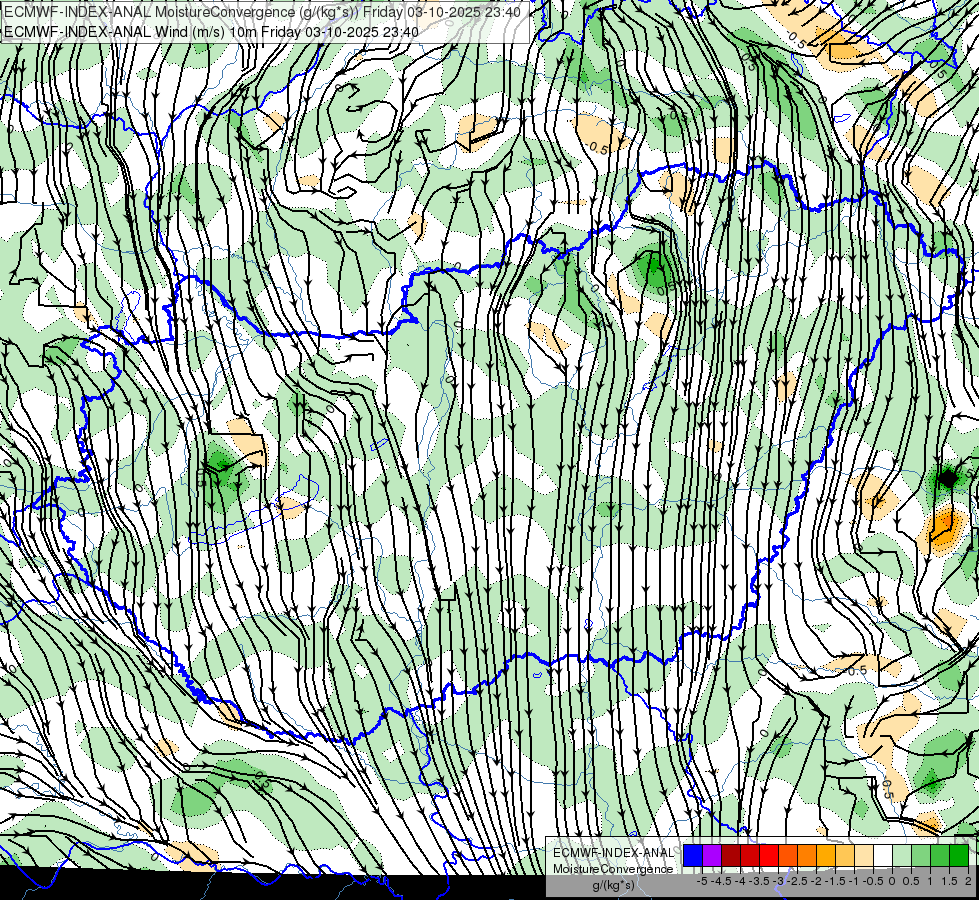Click the g/(kg*s) unit label in the legend
The image size is (979, 900).
pyautogui.click(x=613, y=886)
